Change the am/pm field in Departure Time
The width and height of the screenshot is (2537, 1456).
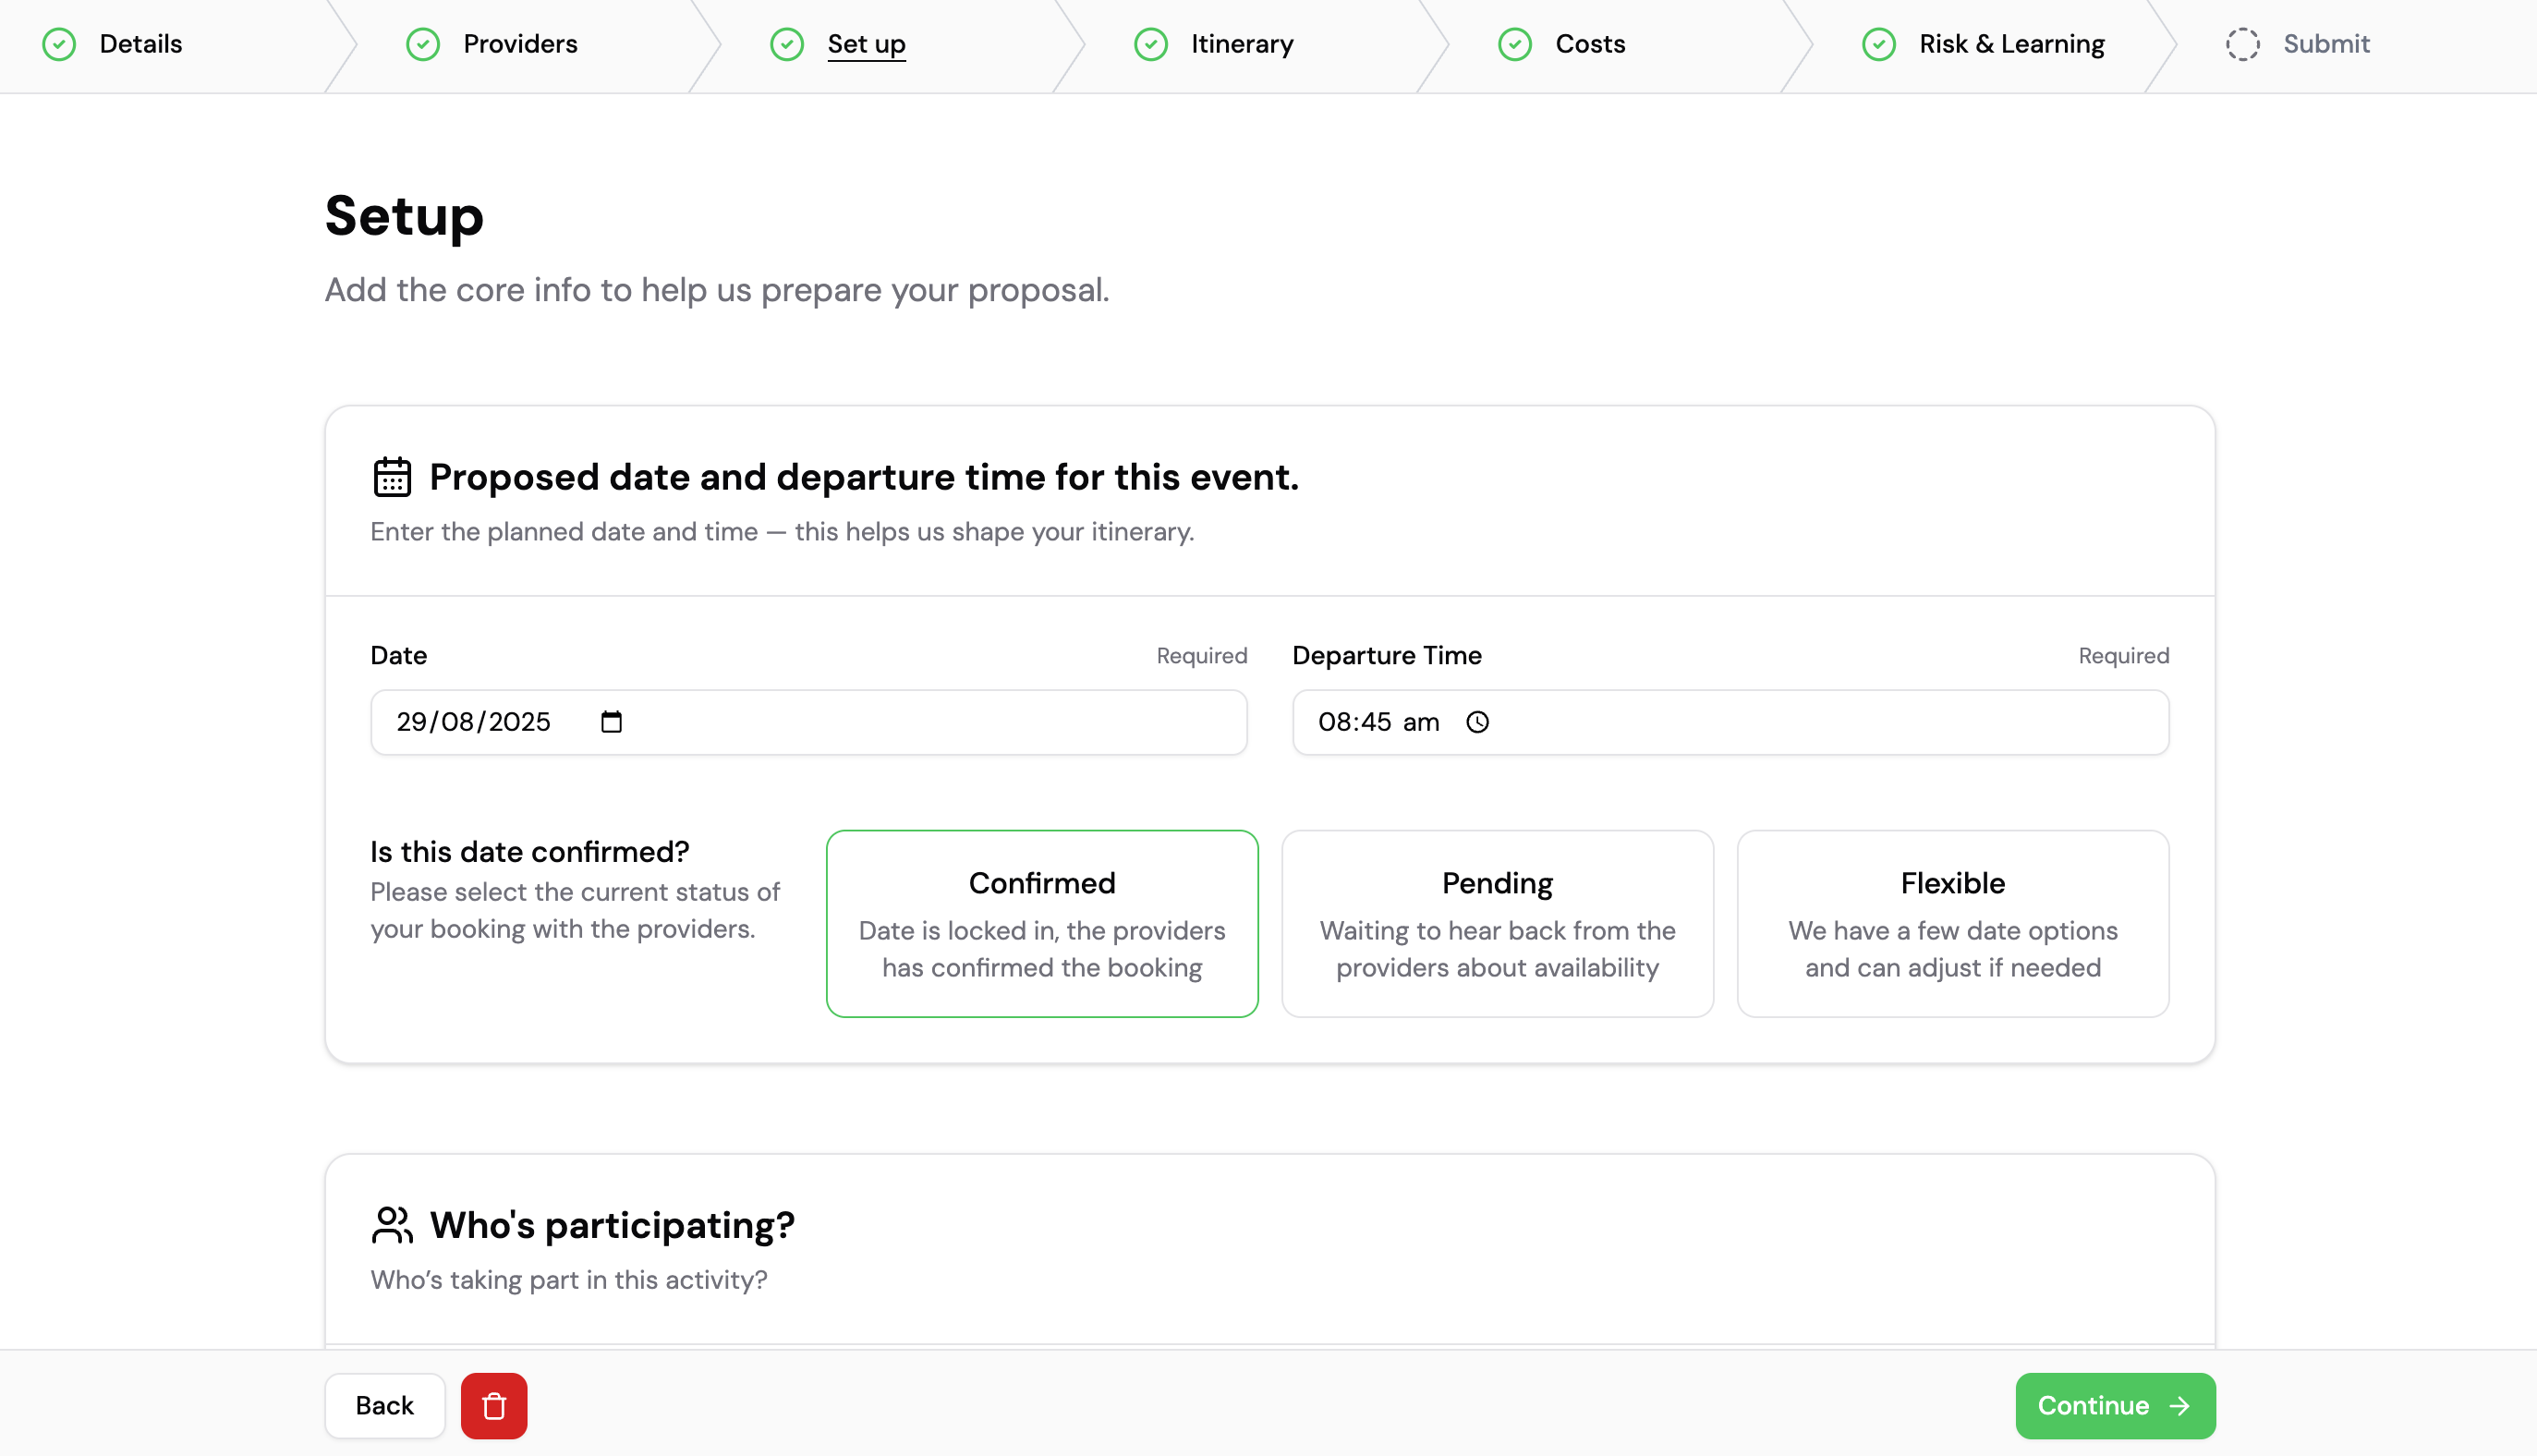tap(1424, 722)
